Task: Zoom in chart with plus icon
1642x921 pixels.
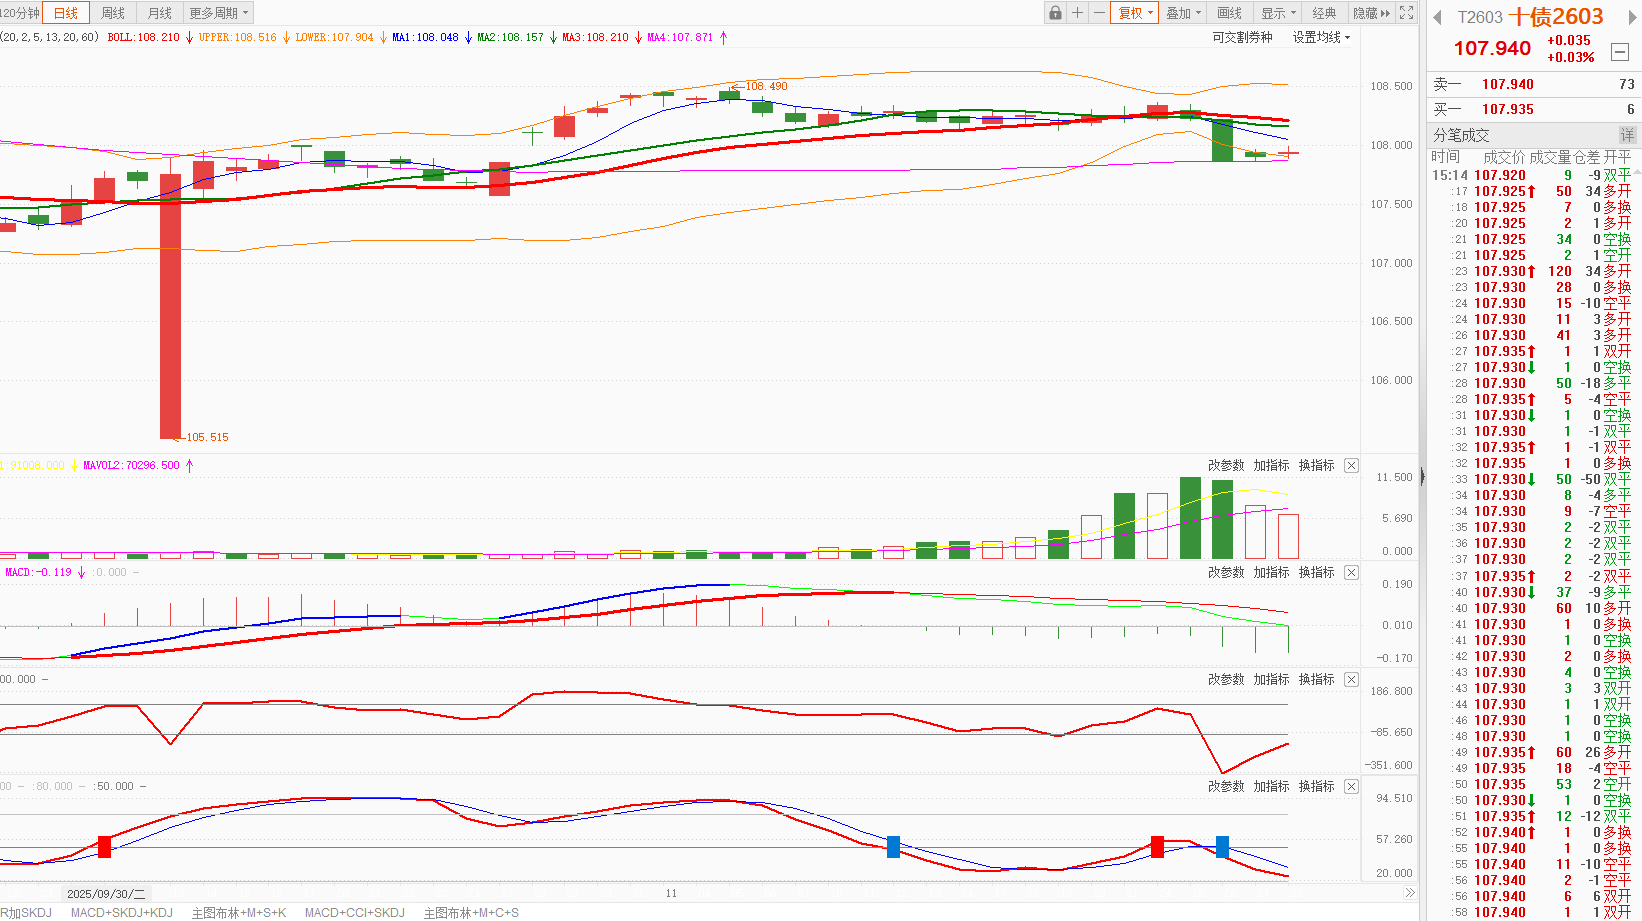Action: [1077, 13]
